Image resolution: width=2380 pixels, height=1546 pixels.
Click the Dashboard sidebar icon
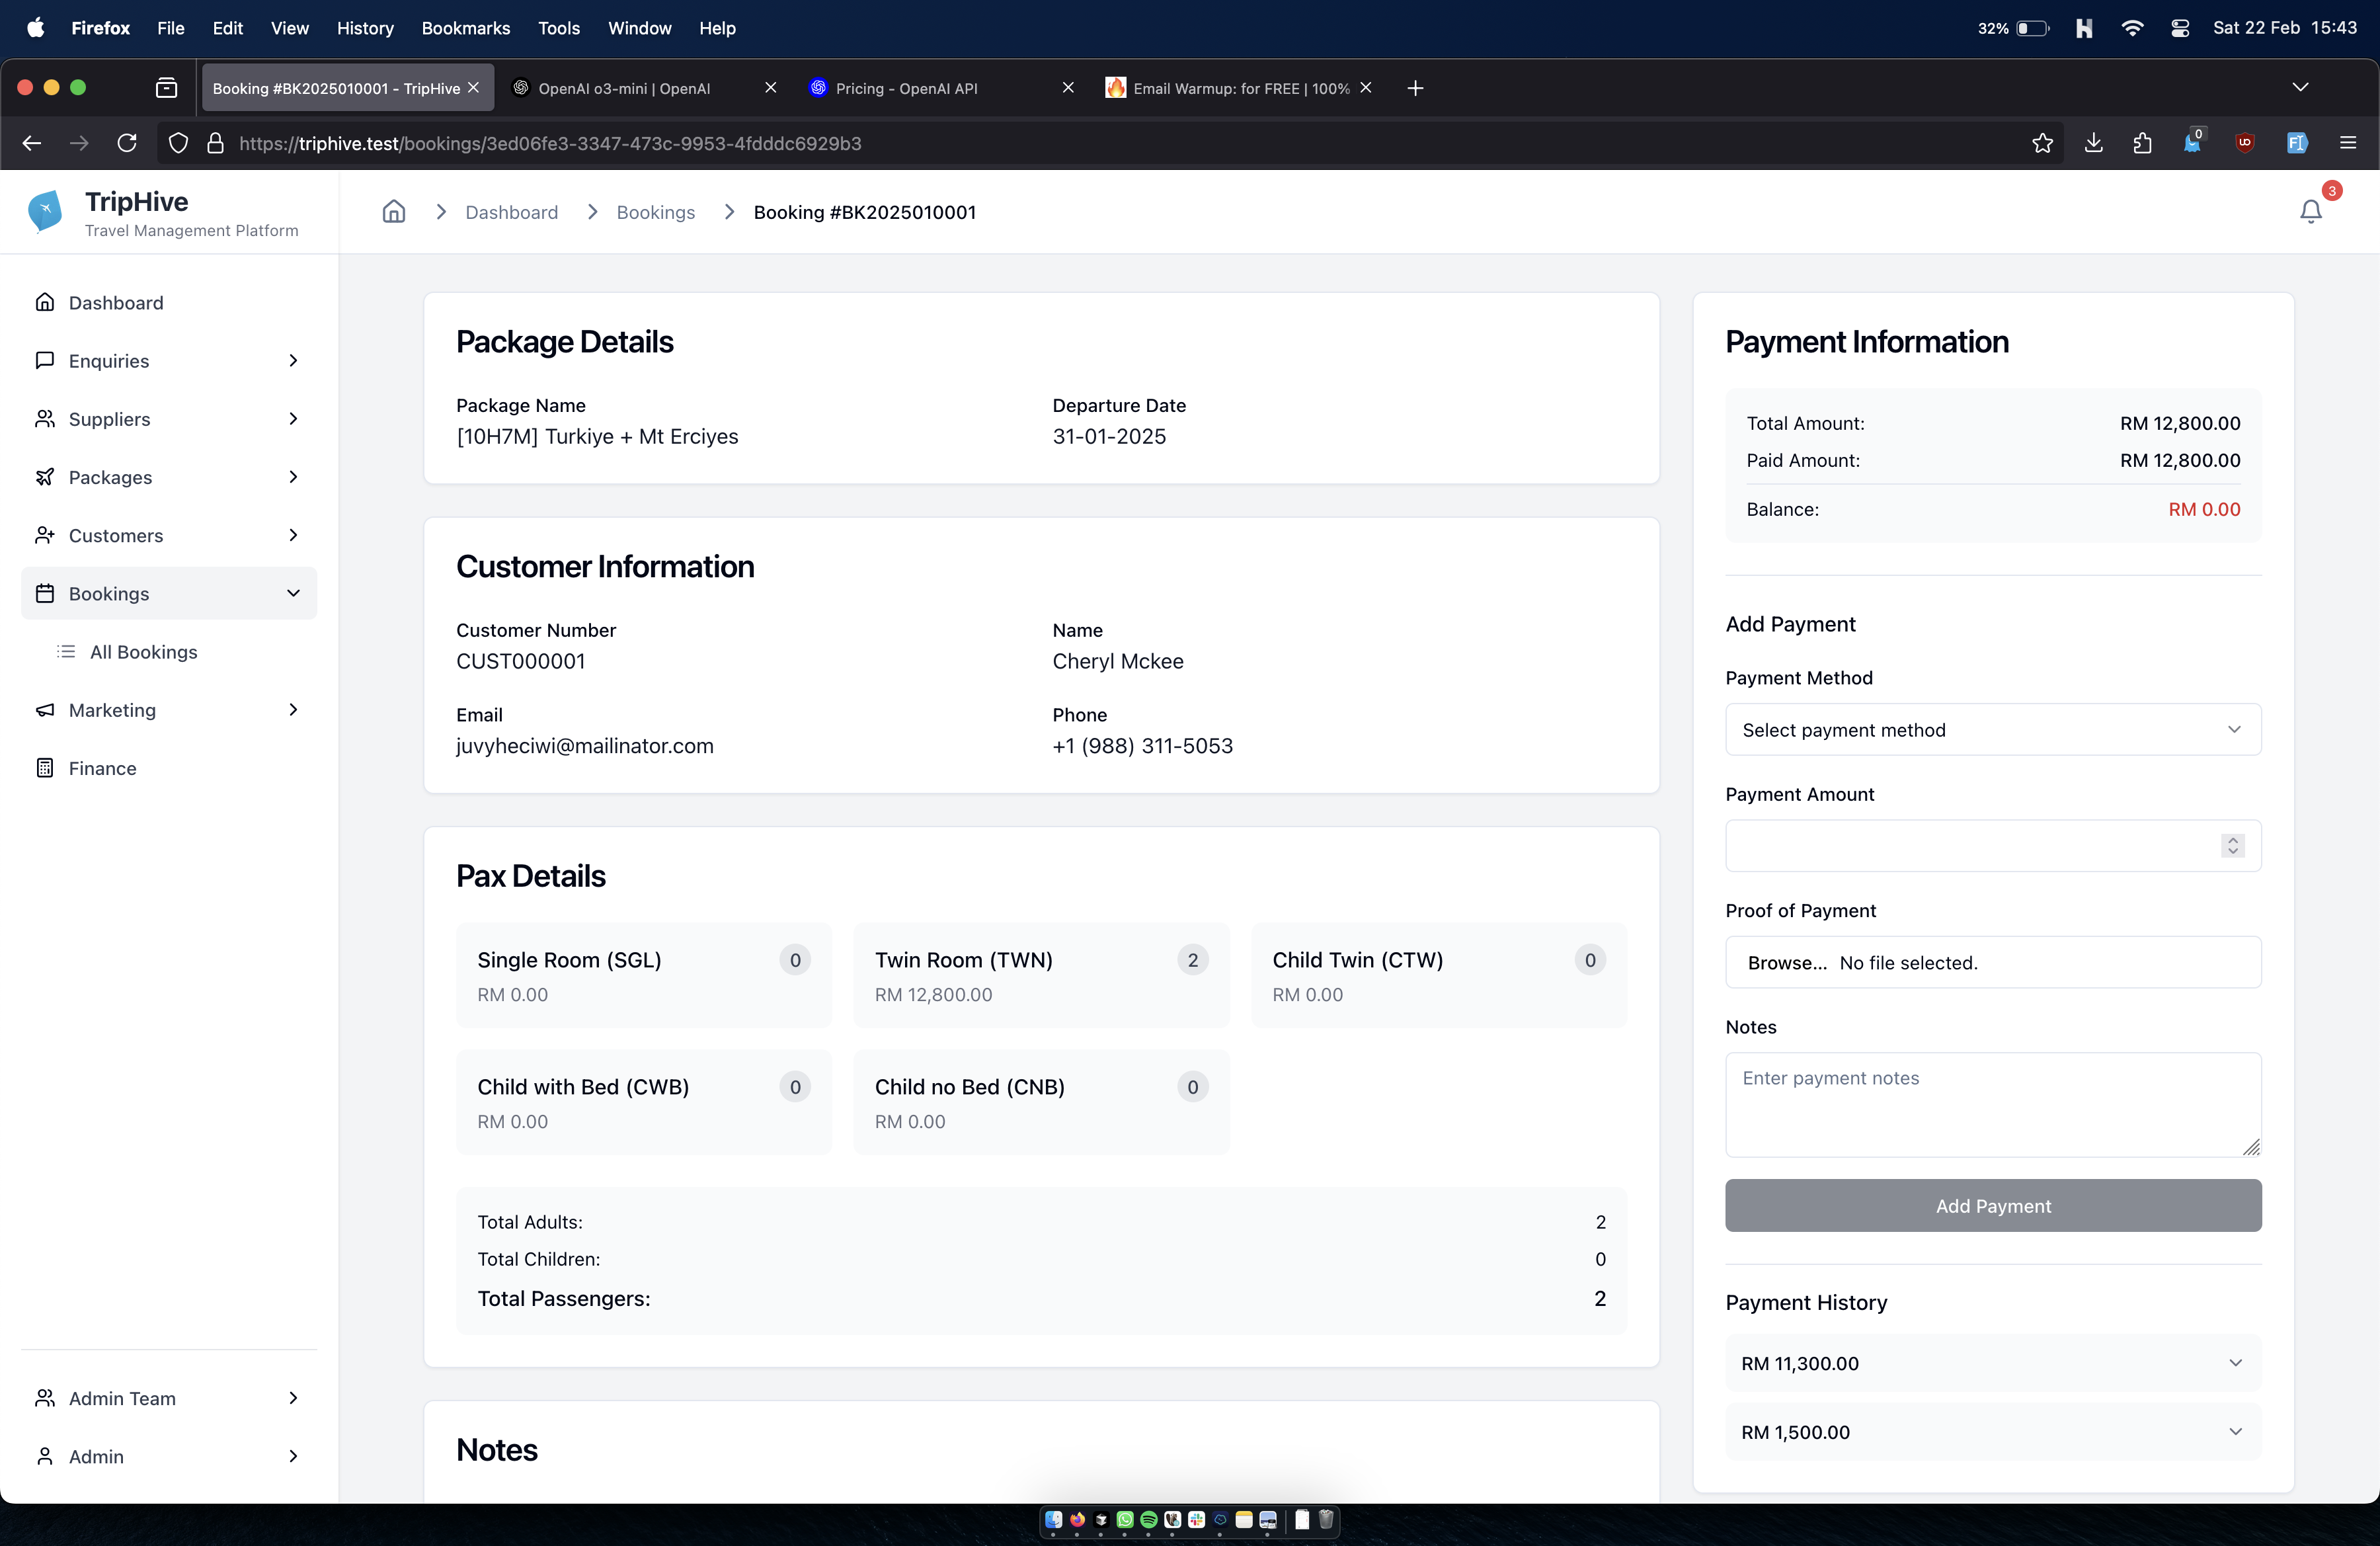pyautogui.click(x=44, y=302)
